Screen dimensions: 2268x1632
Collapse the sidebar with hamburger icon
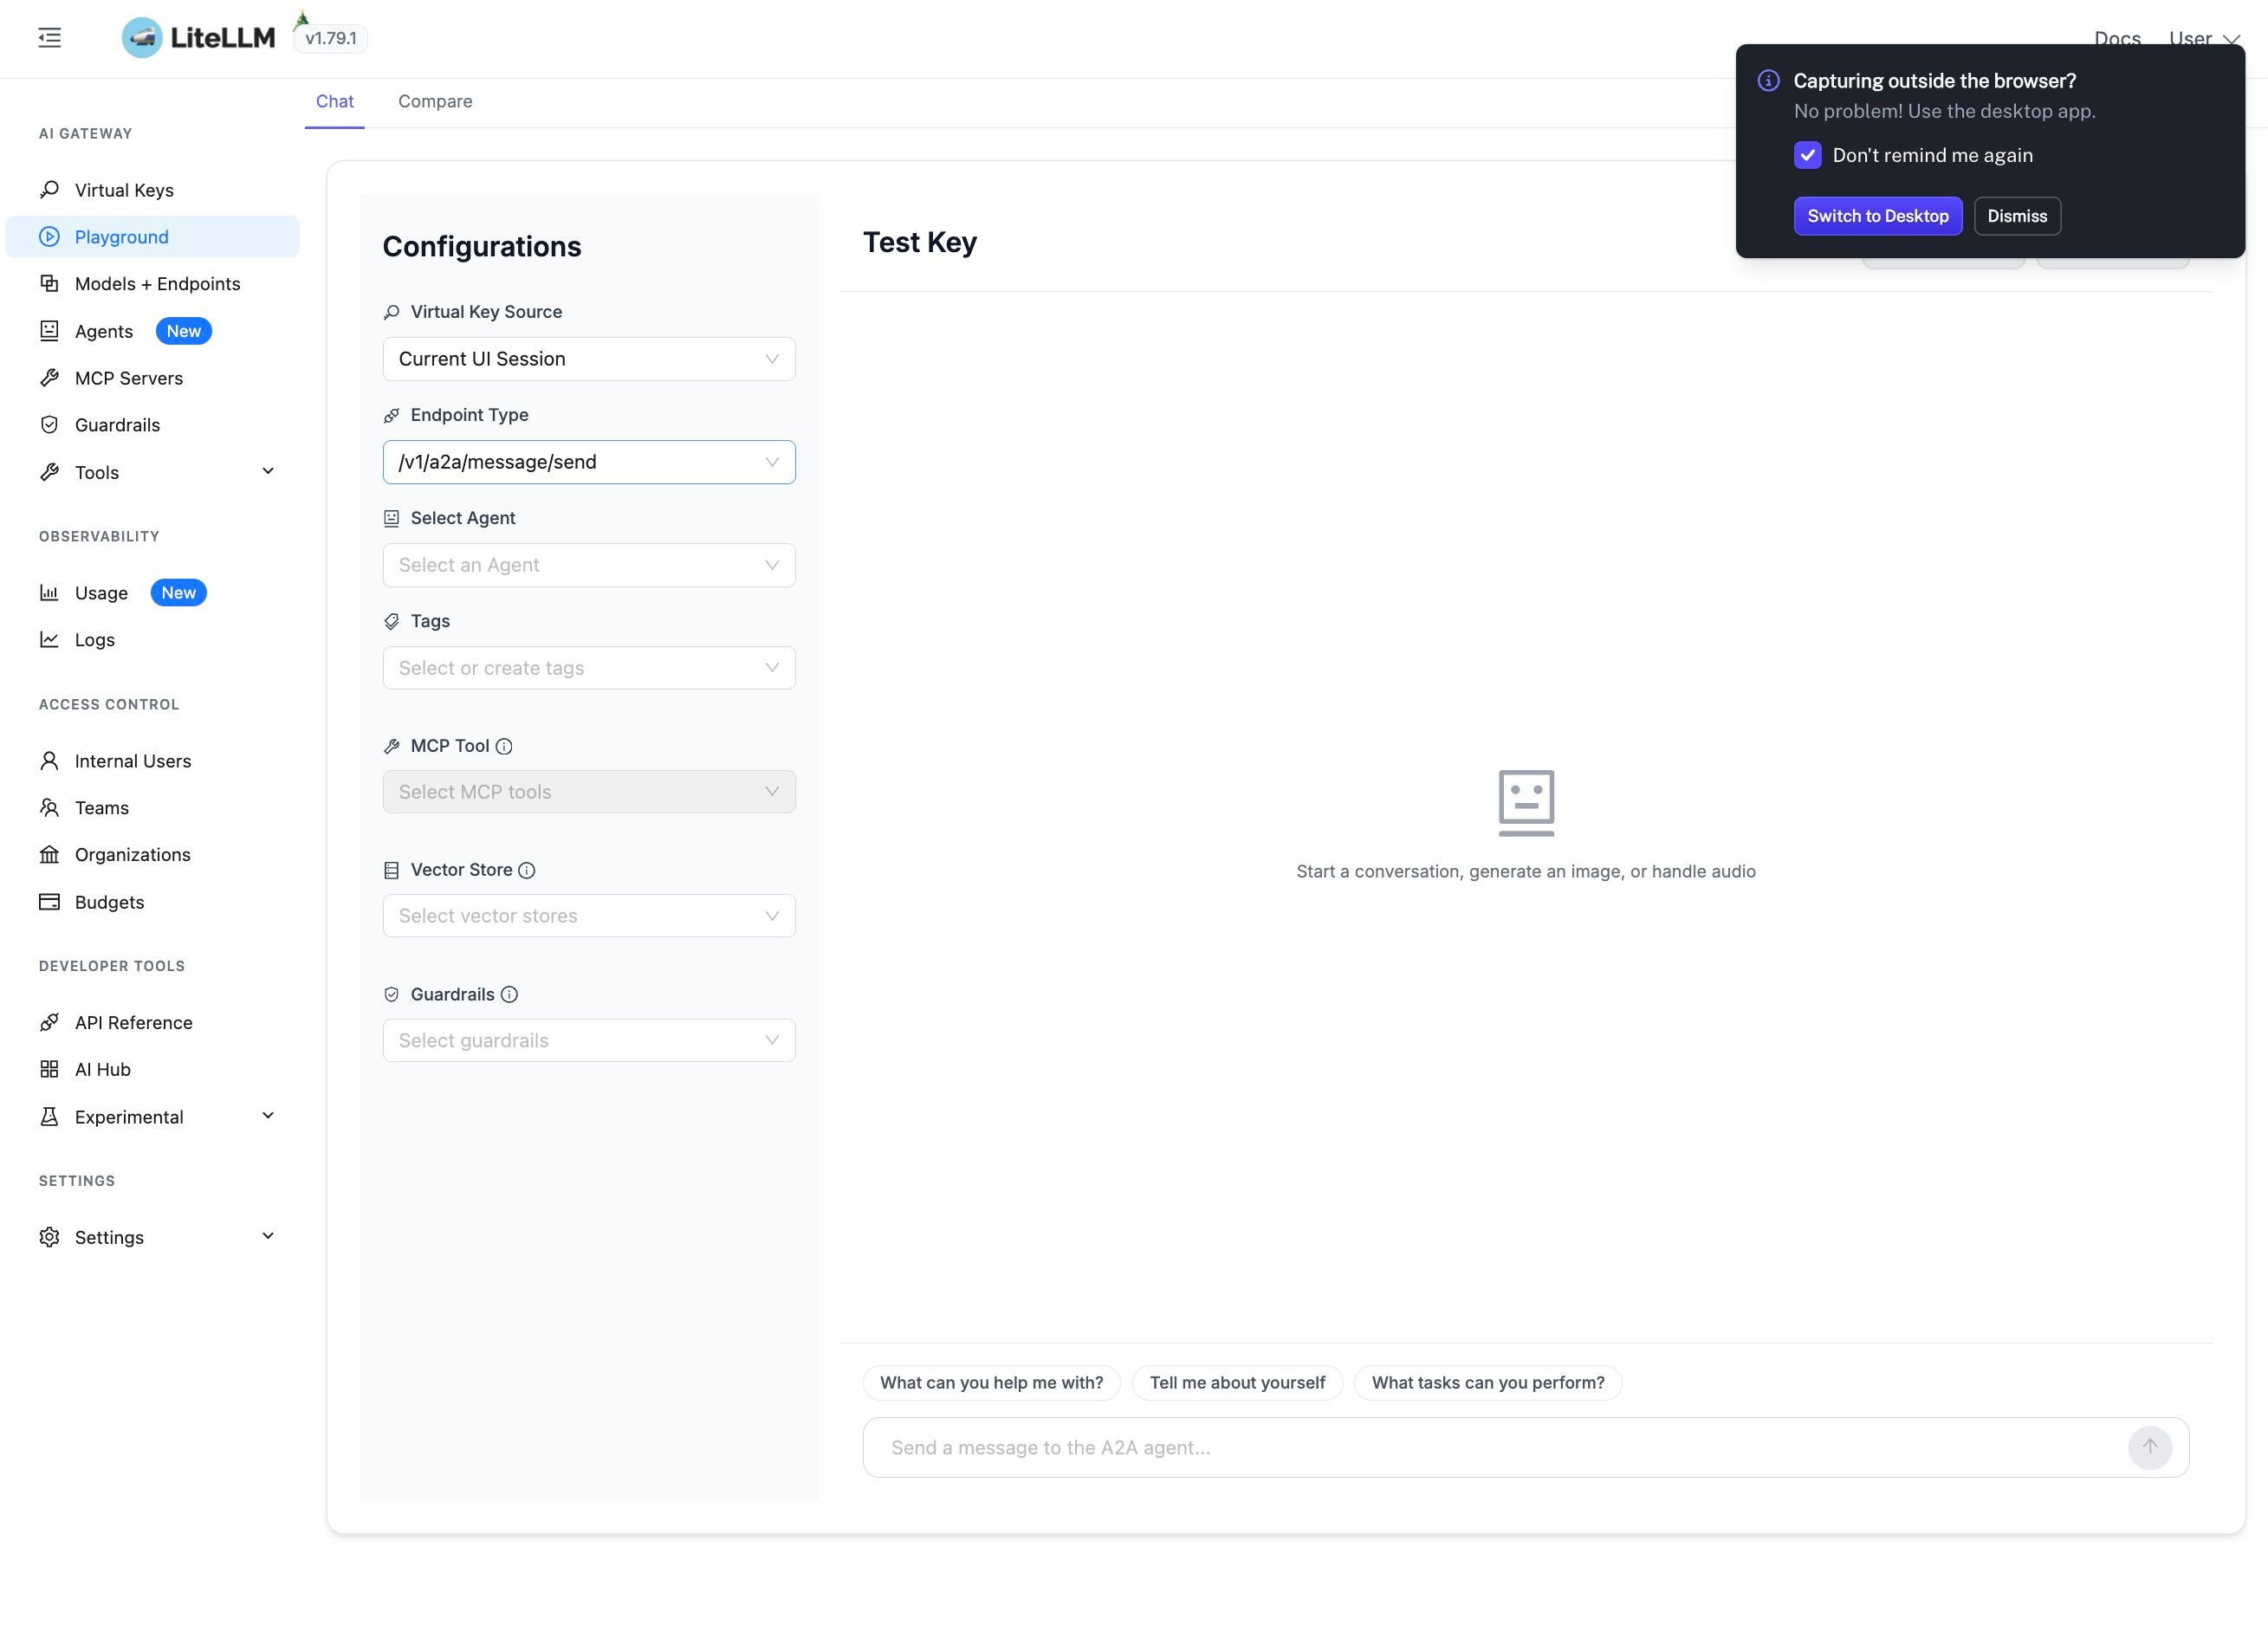49,37
